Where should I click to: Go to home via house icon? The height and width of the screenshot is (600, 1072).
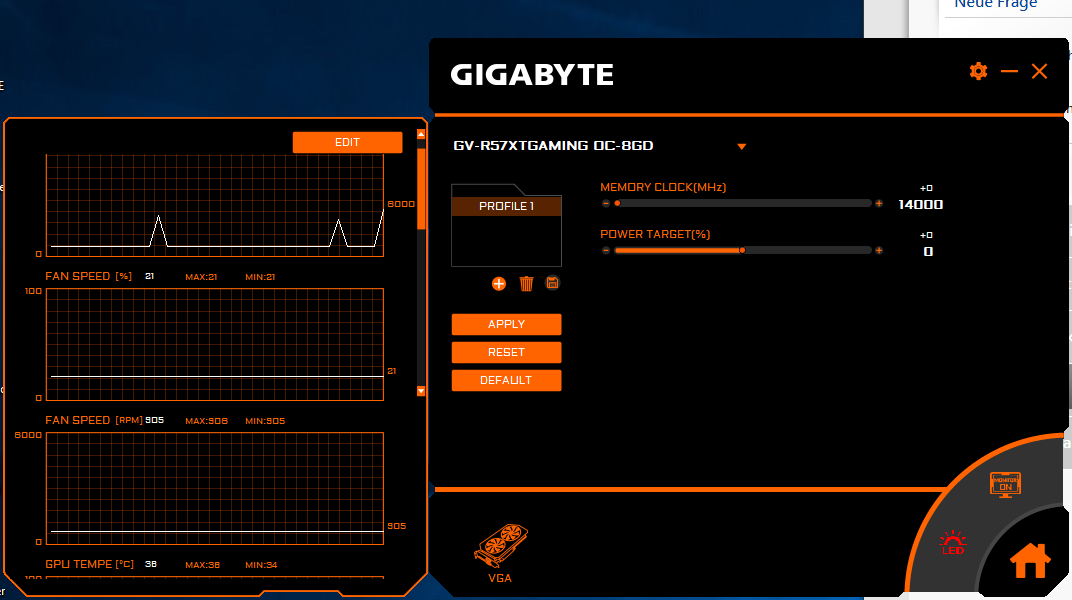pyautogui.click(x=1030, y=560)
